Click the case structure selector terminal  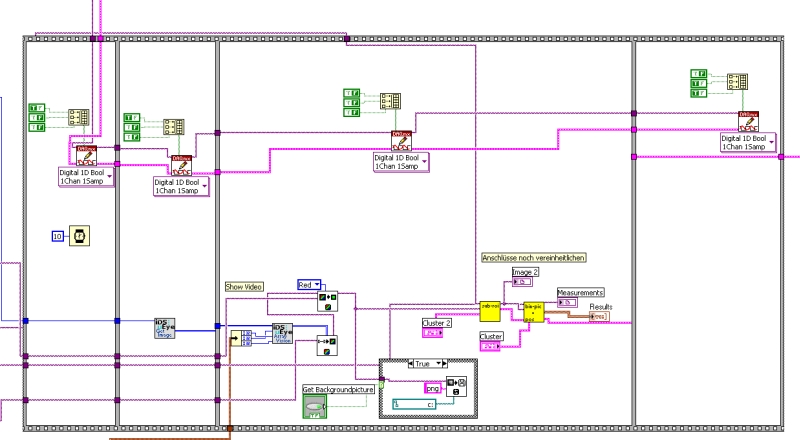(x=381, y=385)
